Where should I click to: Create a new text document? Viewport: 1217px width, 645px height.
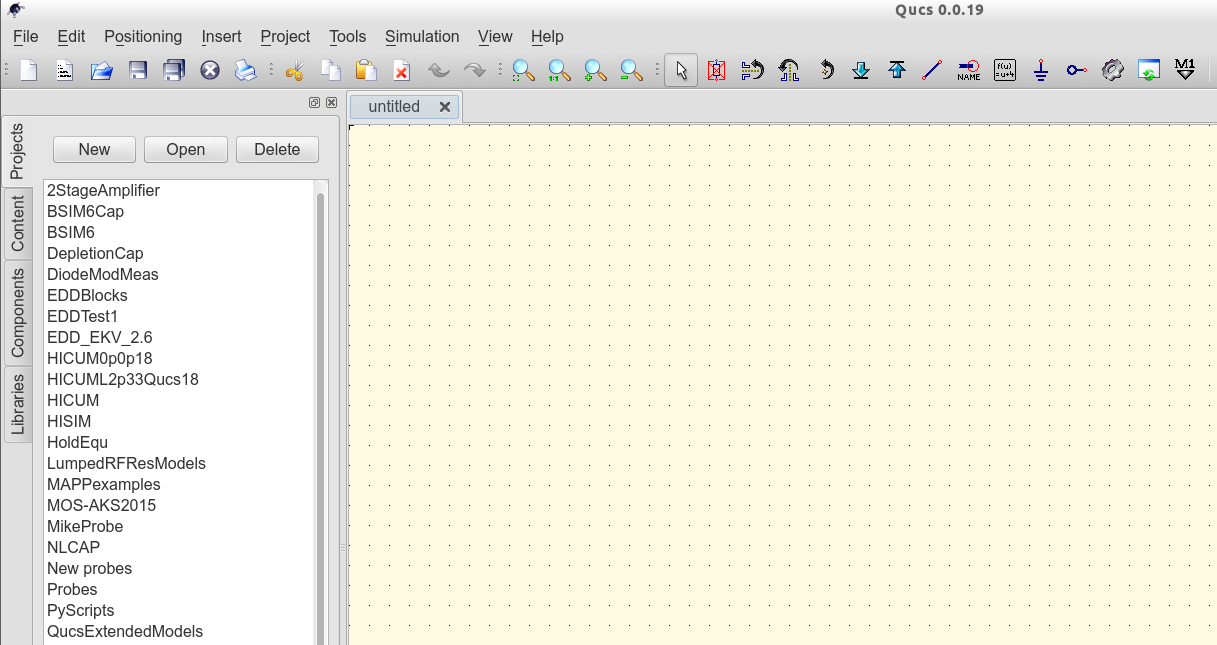tap(64, 70)
